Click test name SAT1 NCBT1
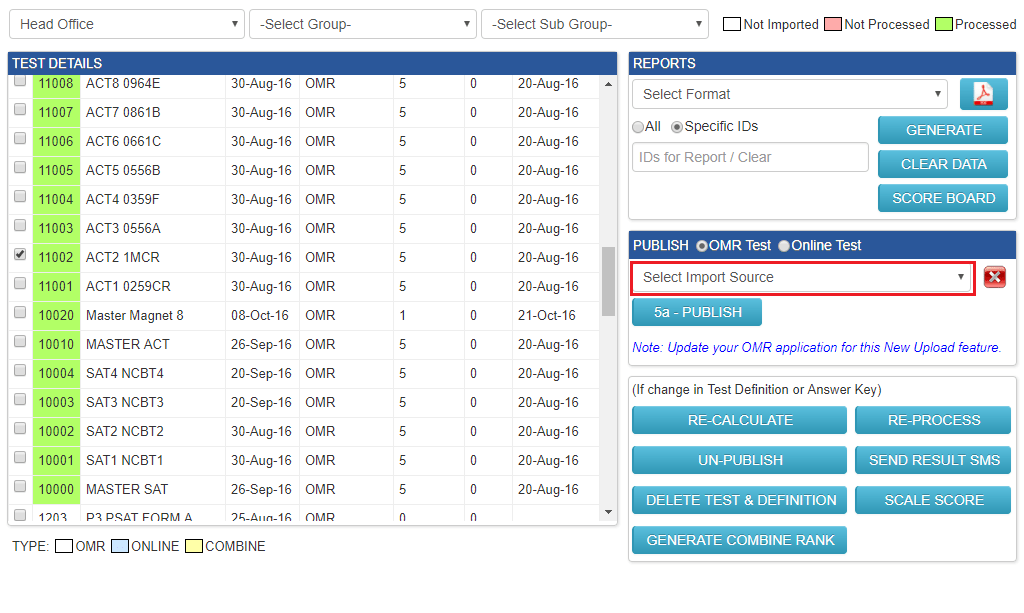1024x613 pixels. 125,460
